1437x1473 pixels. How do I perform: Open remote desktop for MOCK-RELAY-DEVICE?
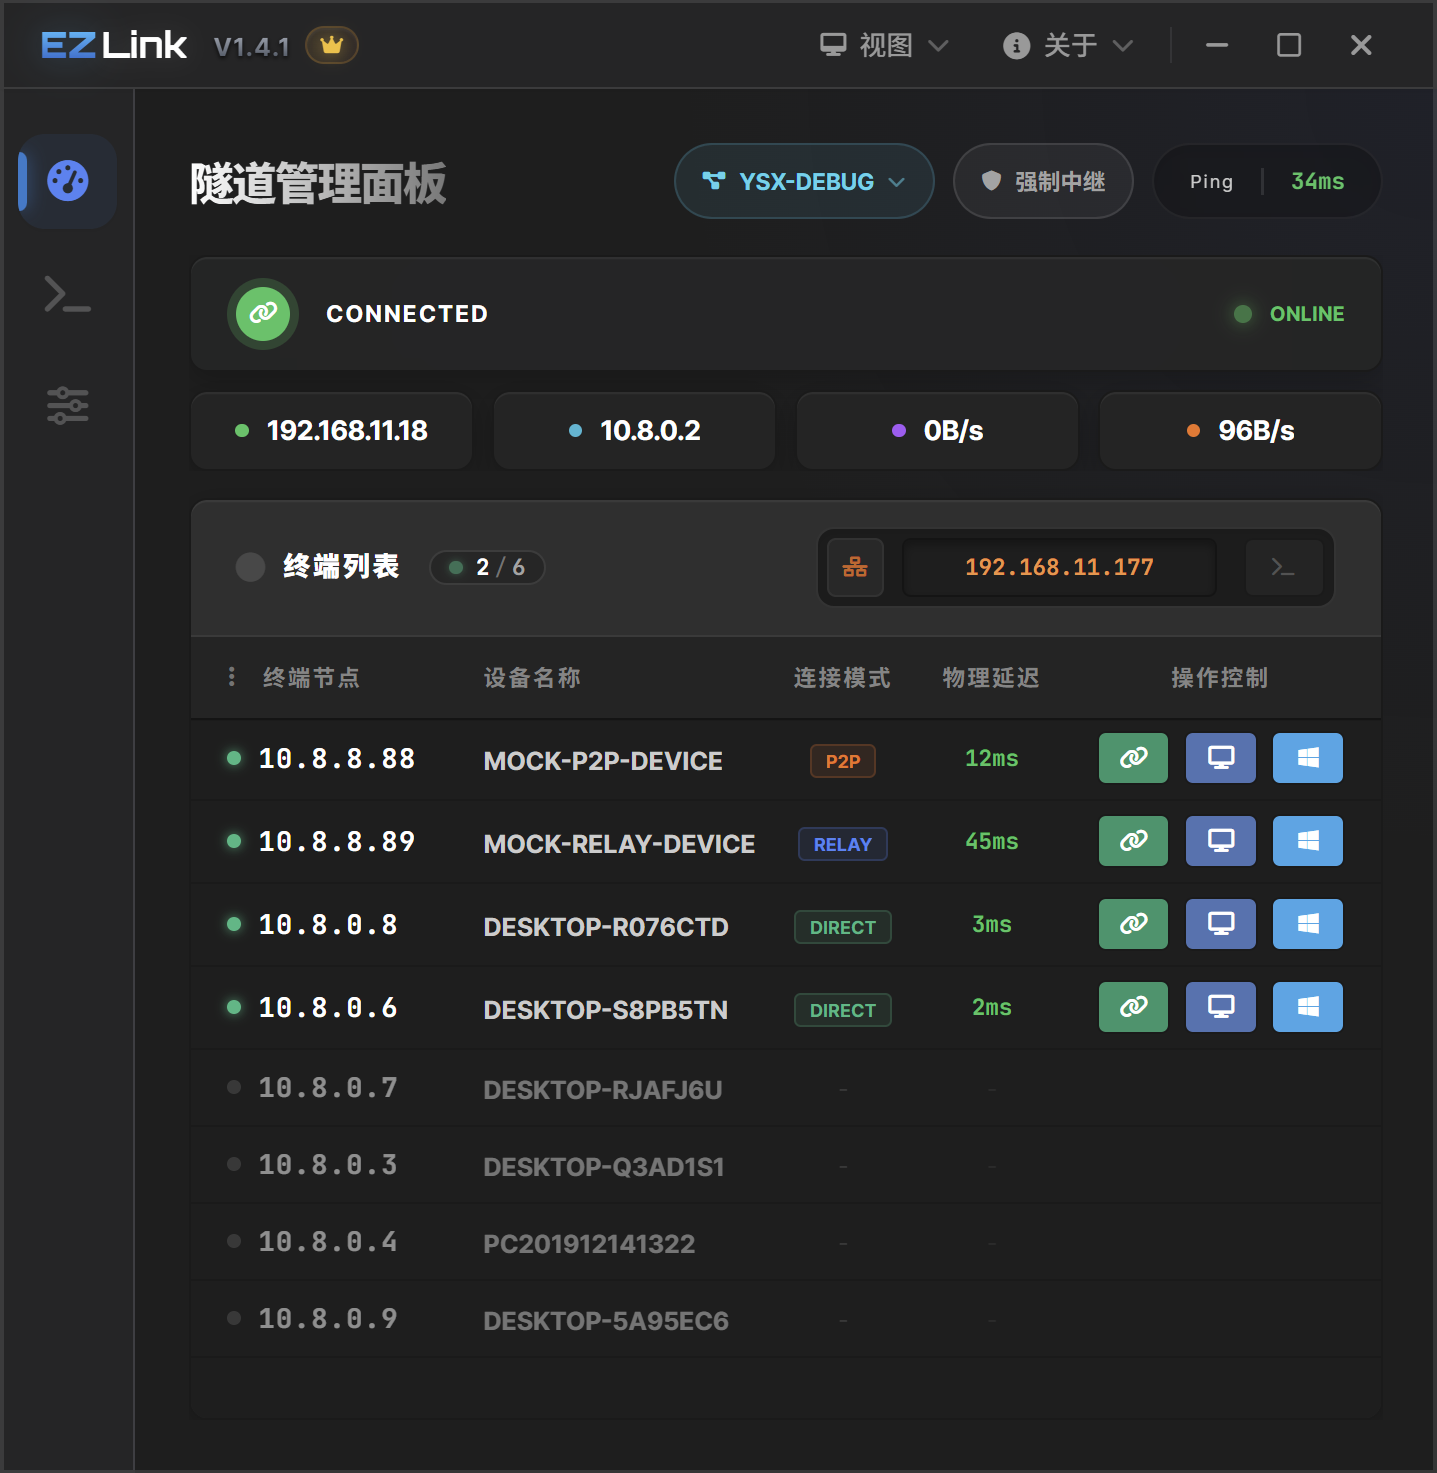pos(1221,841)
